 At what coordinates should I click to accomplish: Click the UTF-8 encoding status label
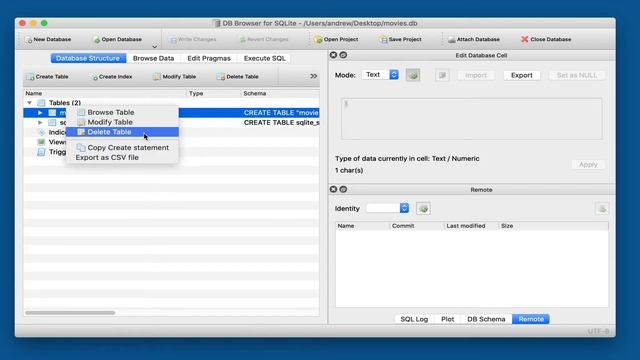598,331
